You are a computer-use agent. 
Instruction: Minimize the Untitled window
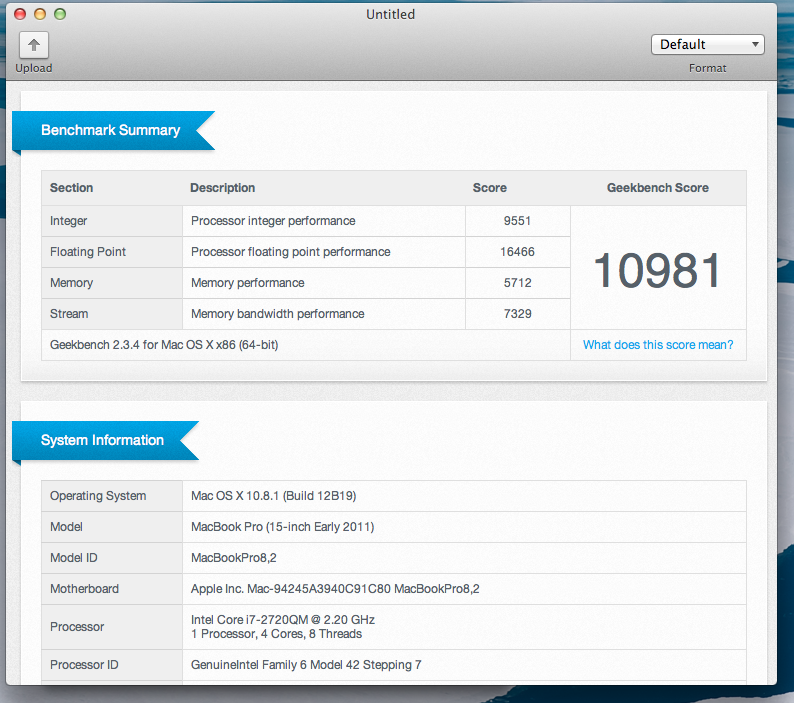(x=40, y=14)
